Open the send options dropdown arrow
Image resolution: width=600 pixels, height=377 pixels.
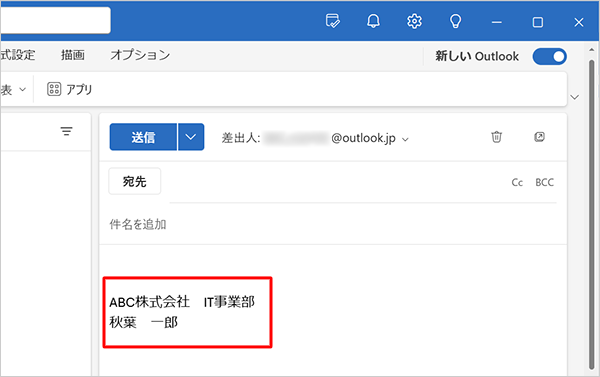191,137
